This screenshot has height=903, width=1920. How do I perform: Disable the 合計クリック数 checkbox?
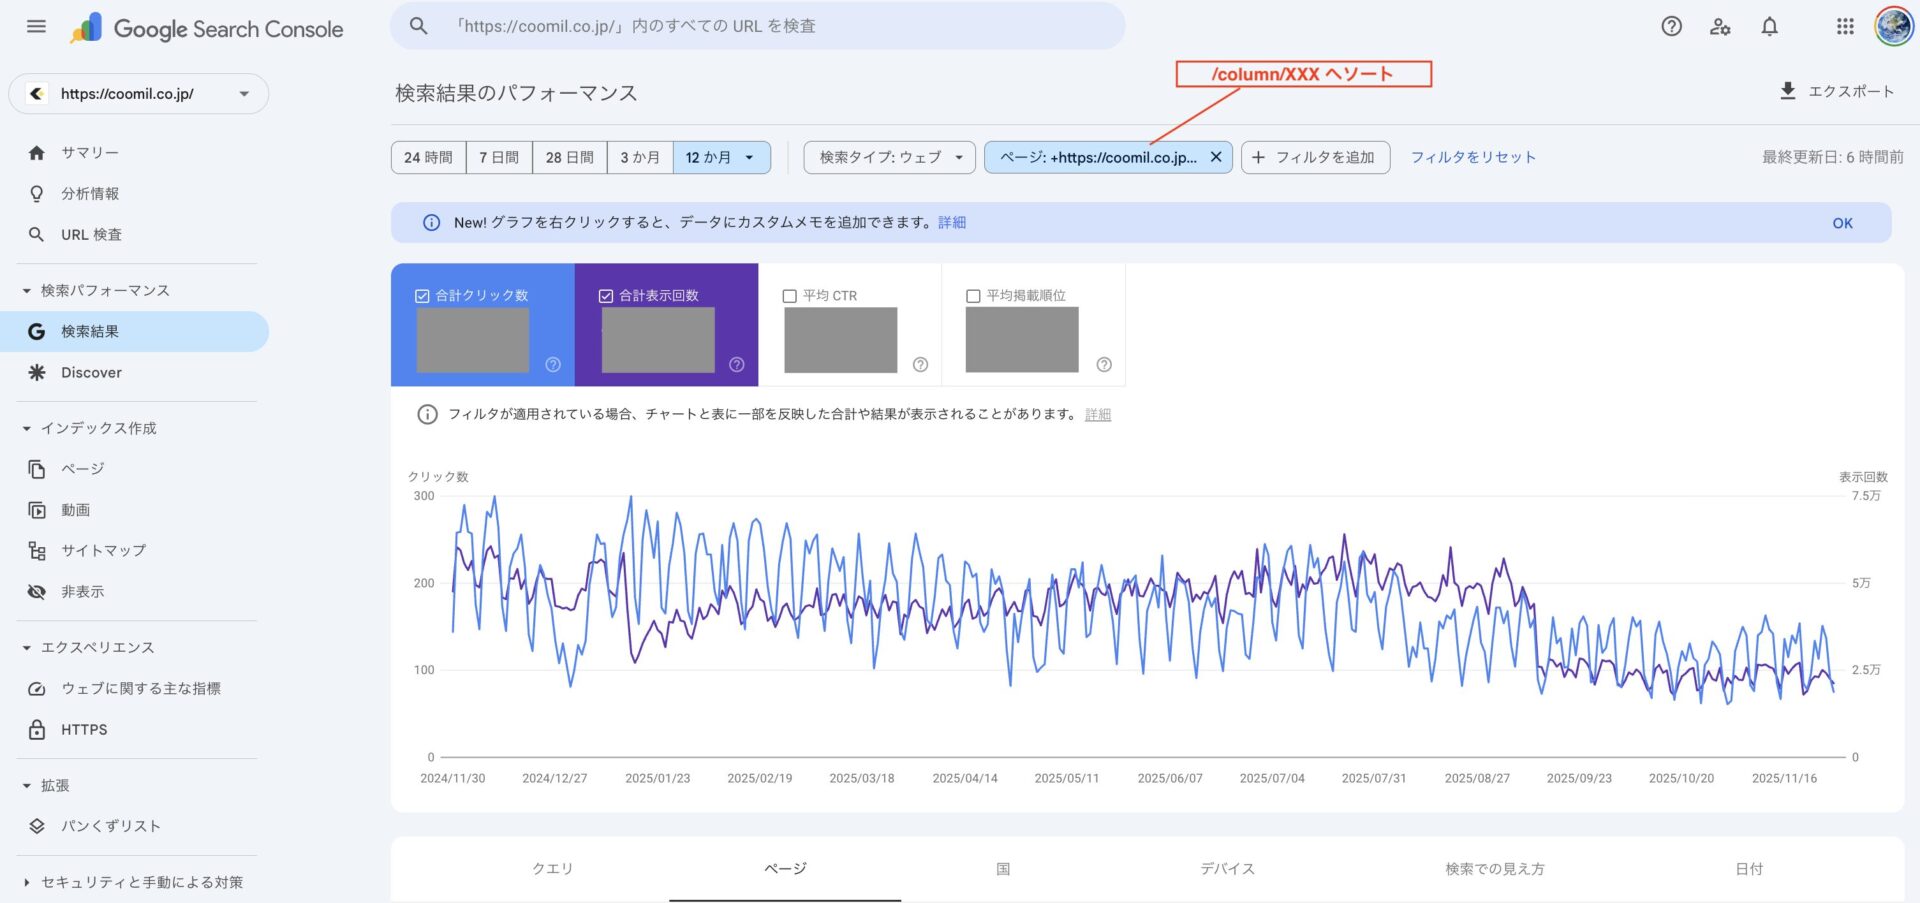(422, 295)
